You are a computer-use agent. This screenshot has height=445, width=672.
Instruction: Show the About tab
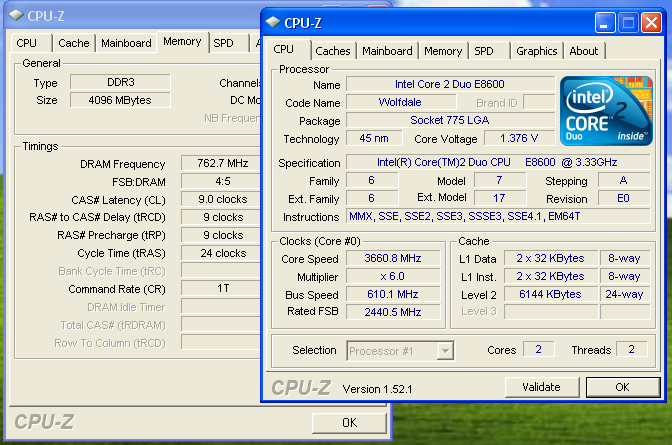pos(583,51)
